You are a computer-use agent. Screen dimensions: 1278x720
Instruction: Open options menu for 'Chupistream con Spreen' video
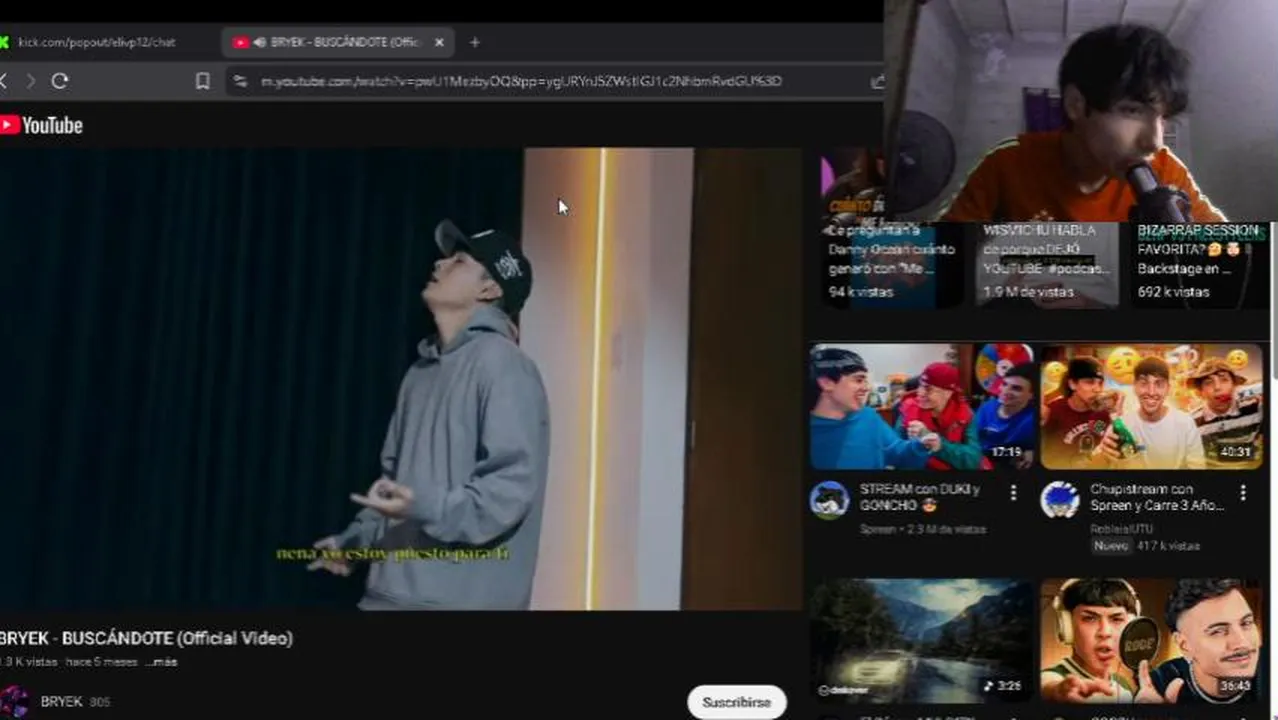1243,493
